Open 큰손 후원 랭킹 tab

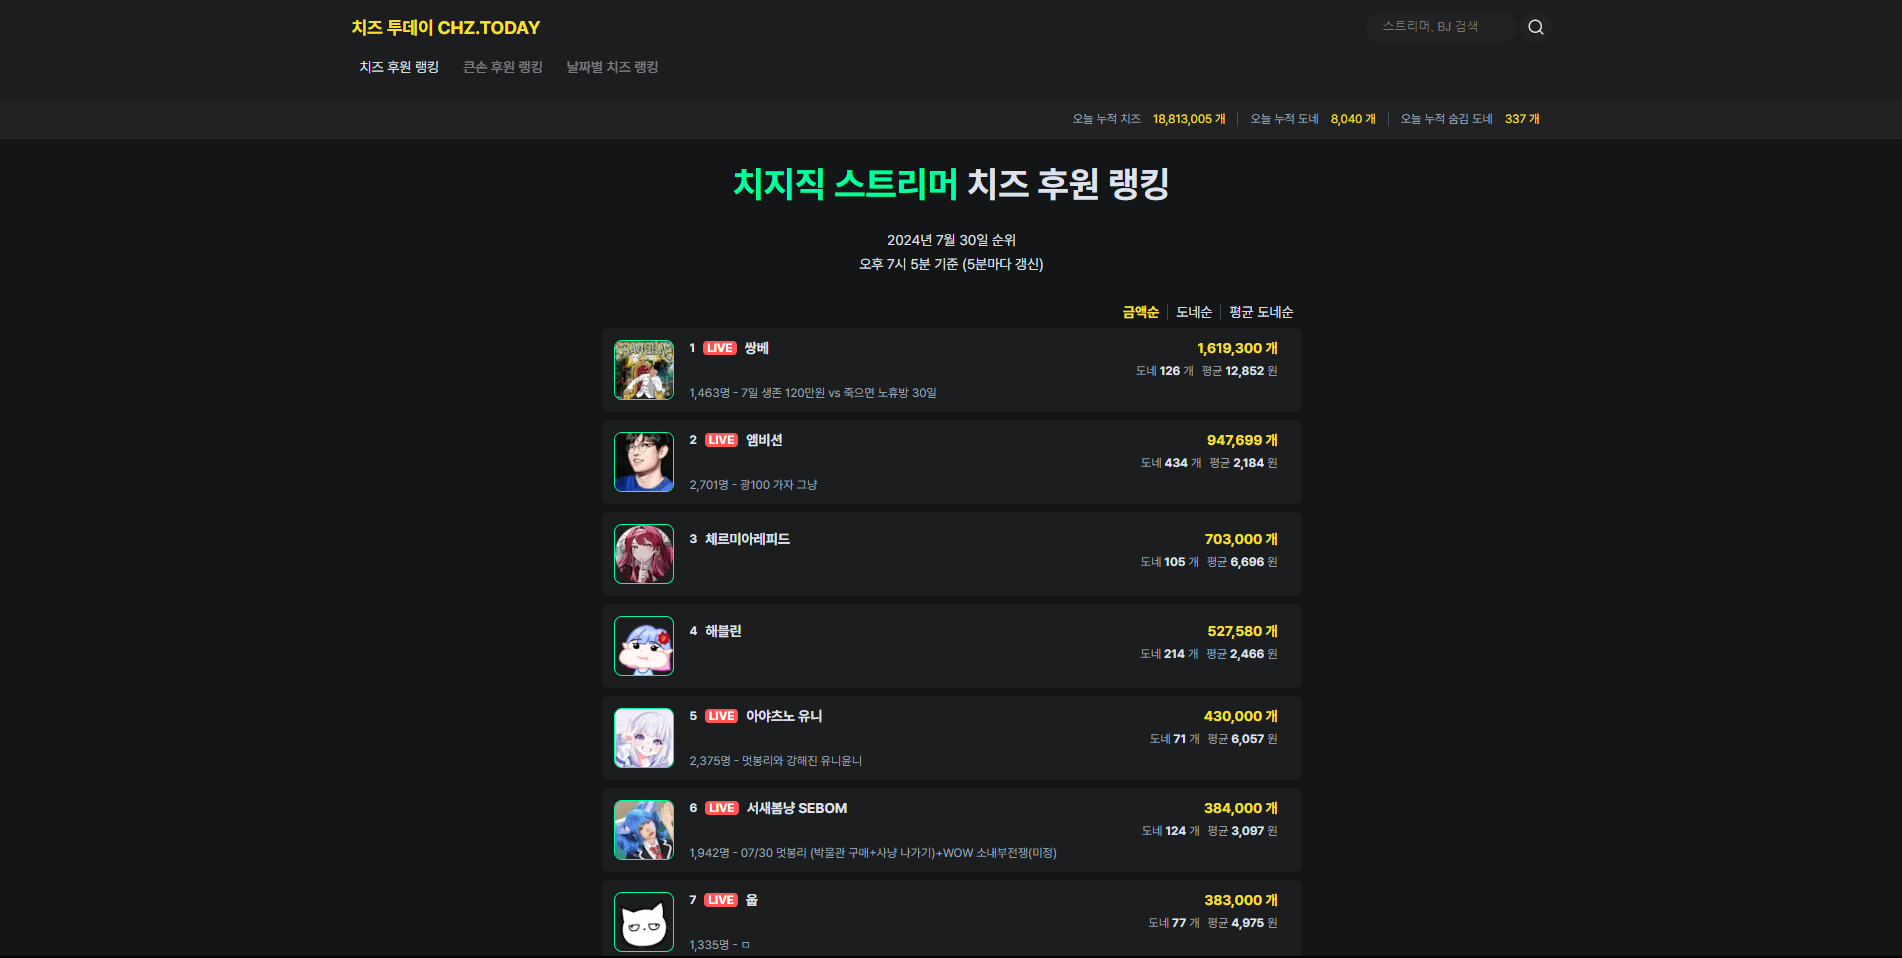coord(503,67)
